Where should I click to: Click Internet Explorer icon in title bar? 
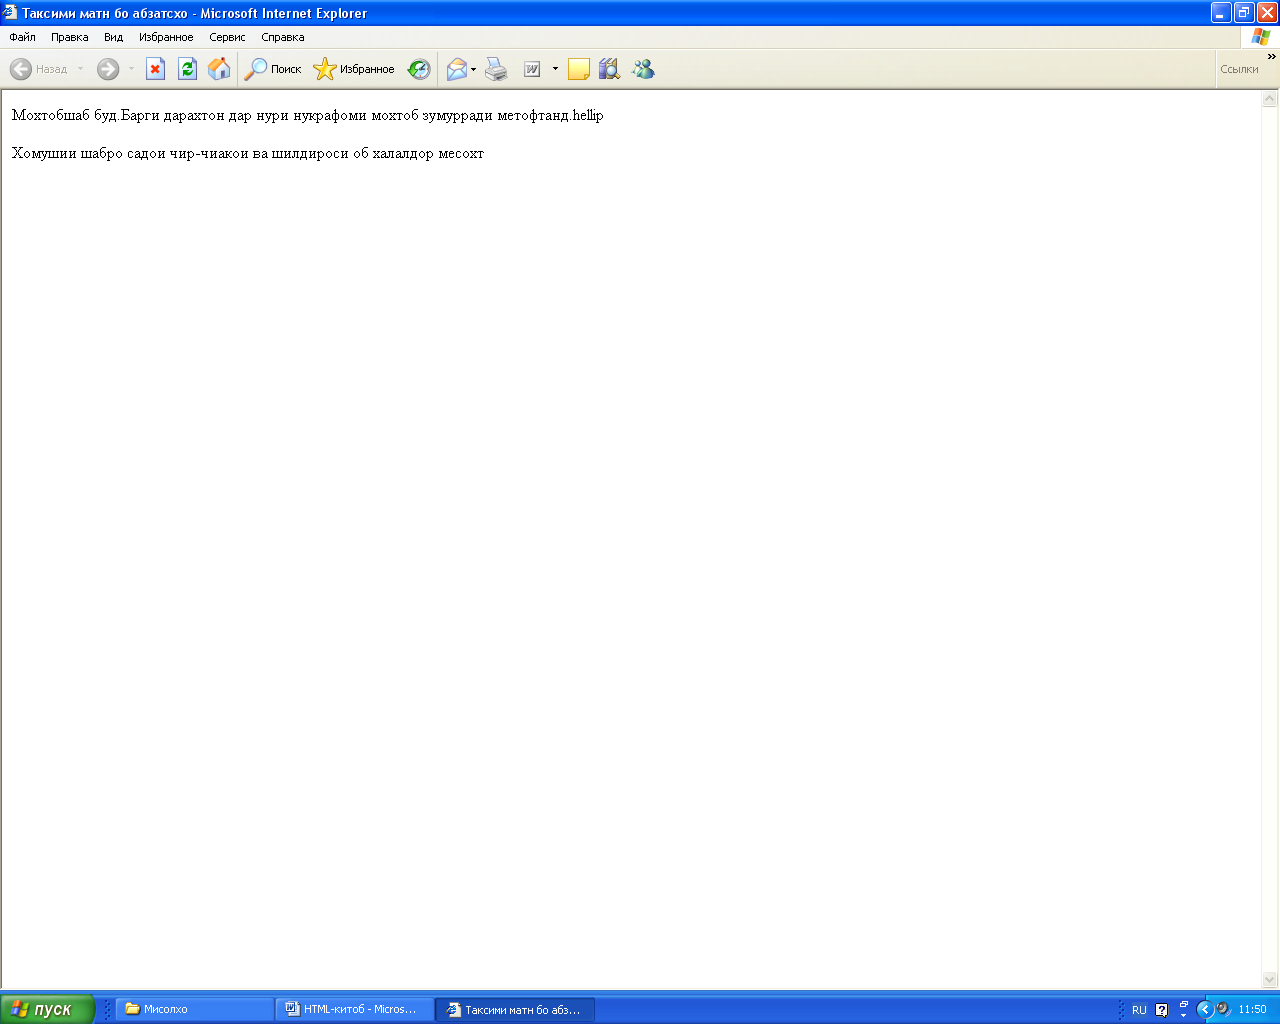coord(11,13)
